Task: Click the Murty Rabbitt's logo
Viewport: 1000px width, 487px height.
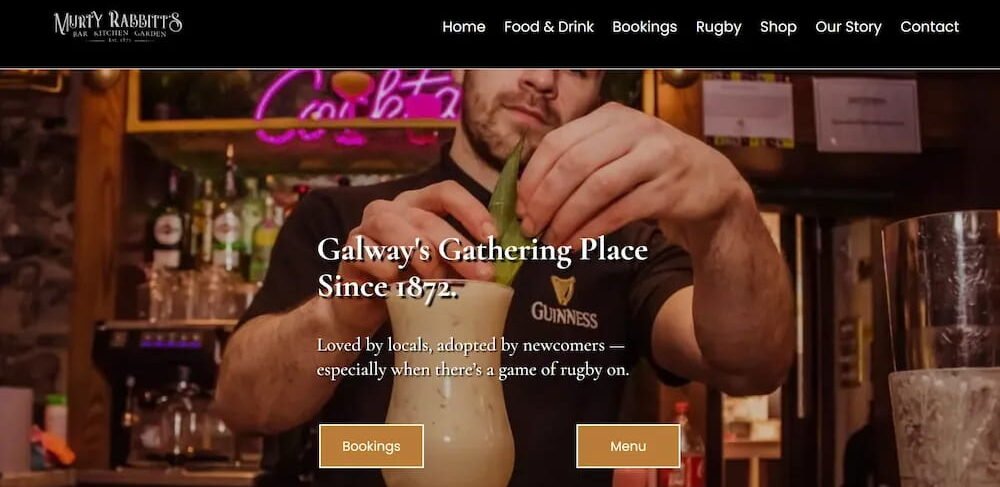Action: click(118, 27)
